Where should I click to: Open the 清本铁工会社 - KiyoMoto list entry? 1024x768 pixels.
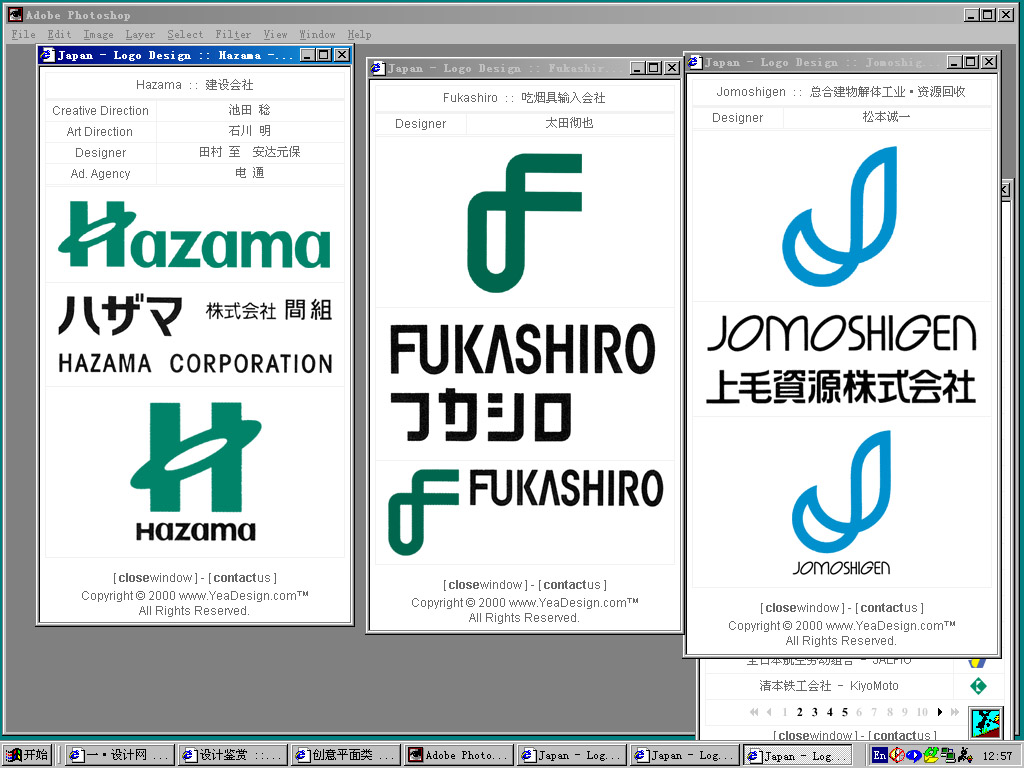tap(829, 686)
